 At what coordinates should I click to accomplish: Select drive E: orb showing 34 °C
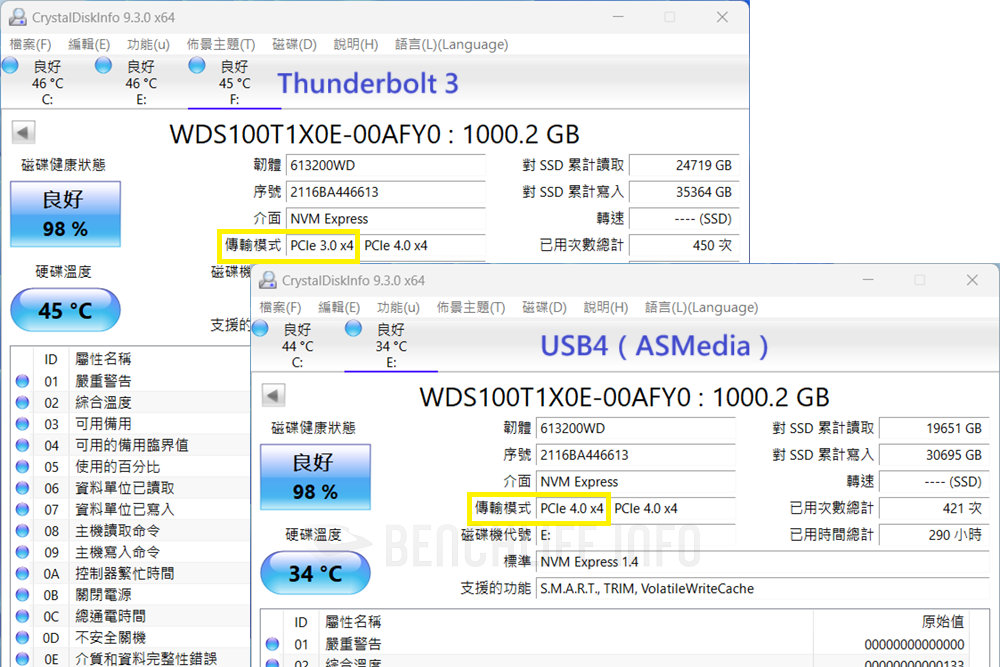coord(354,328)
